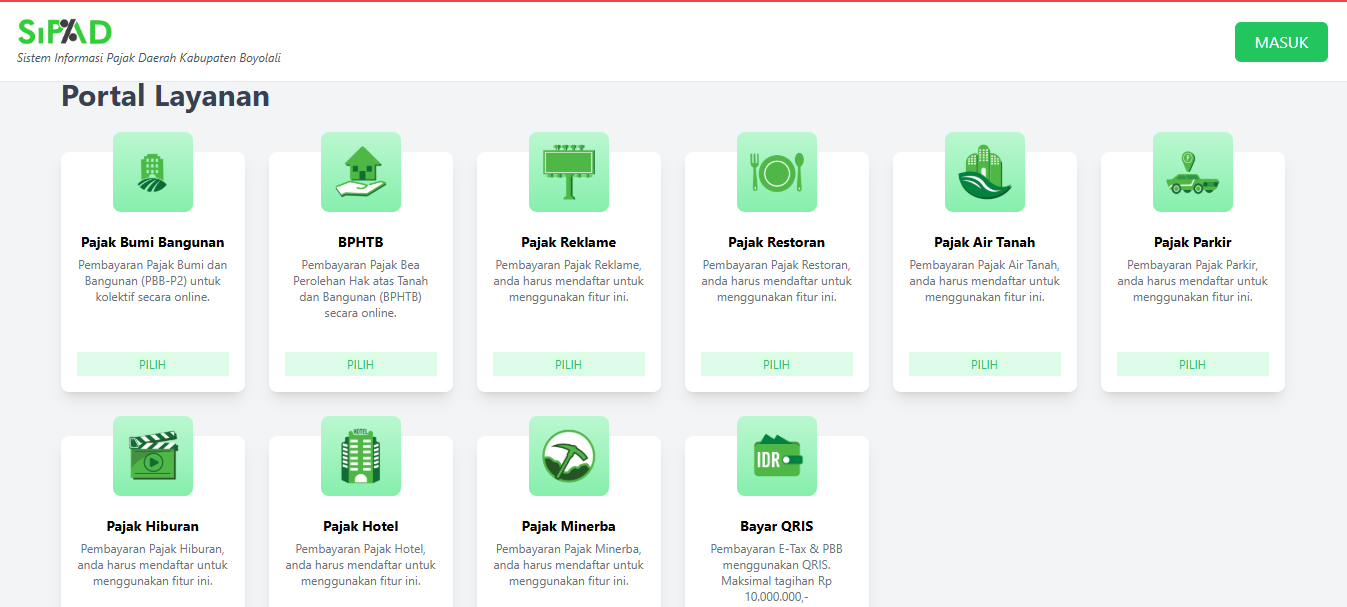Click the Pajak Restoran plate and cutlery icon

[x=777, y=172]
